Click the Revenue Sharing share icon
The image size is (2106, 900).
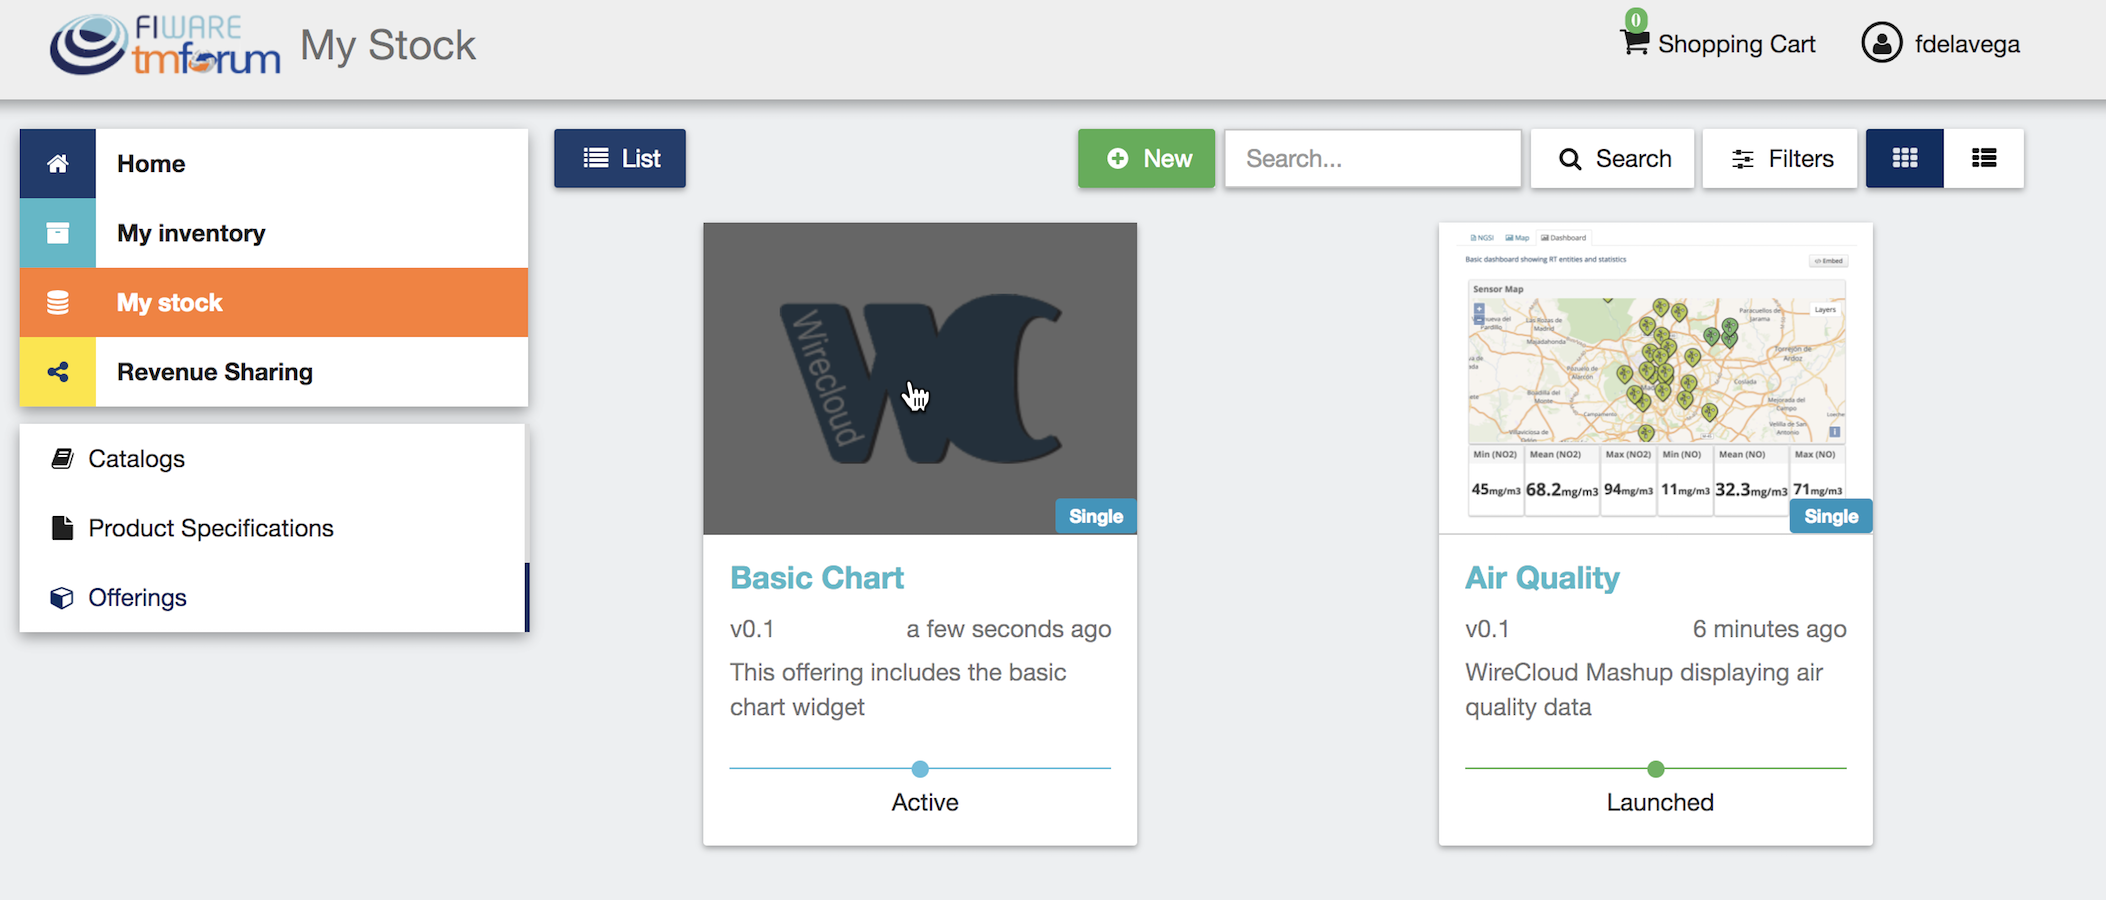click(x=58, y=372)
